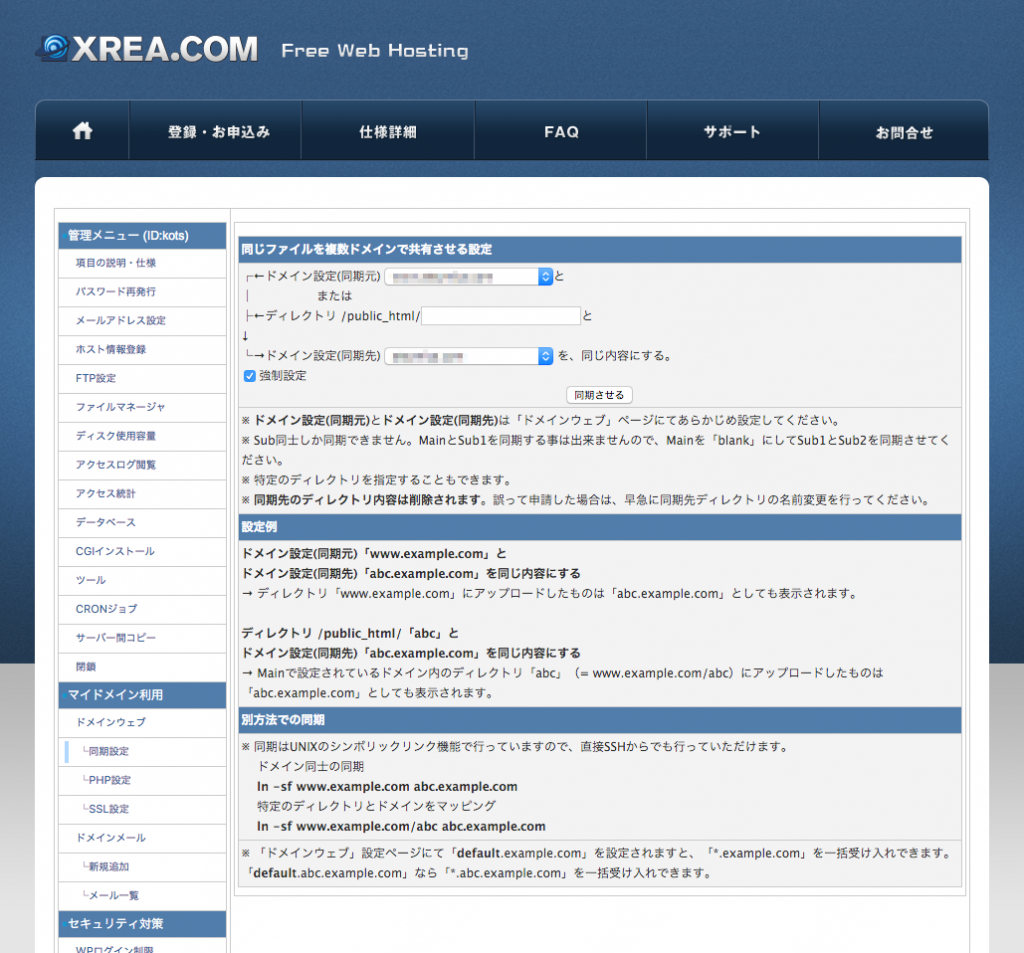The height and width of the screenshot is (953, 1024).
Task: Click the home icon in navigation bar
Action: pos(82,131)
